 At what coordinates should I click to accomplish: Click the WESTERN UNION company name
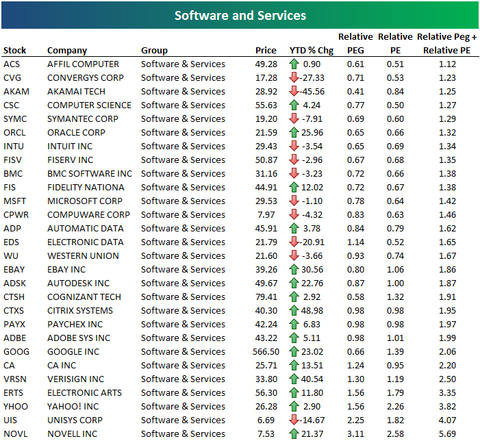coord(83,256)
